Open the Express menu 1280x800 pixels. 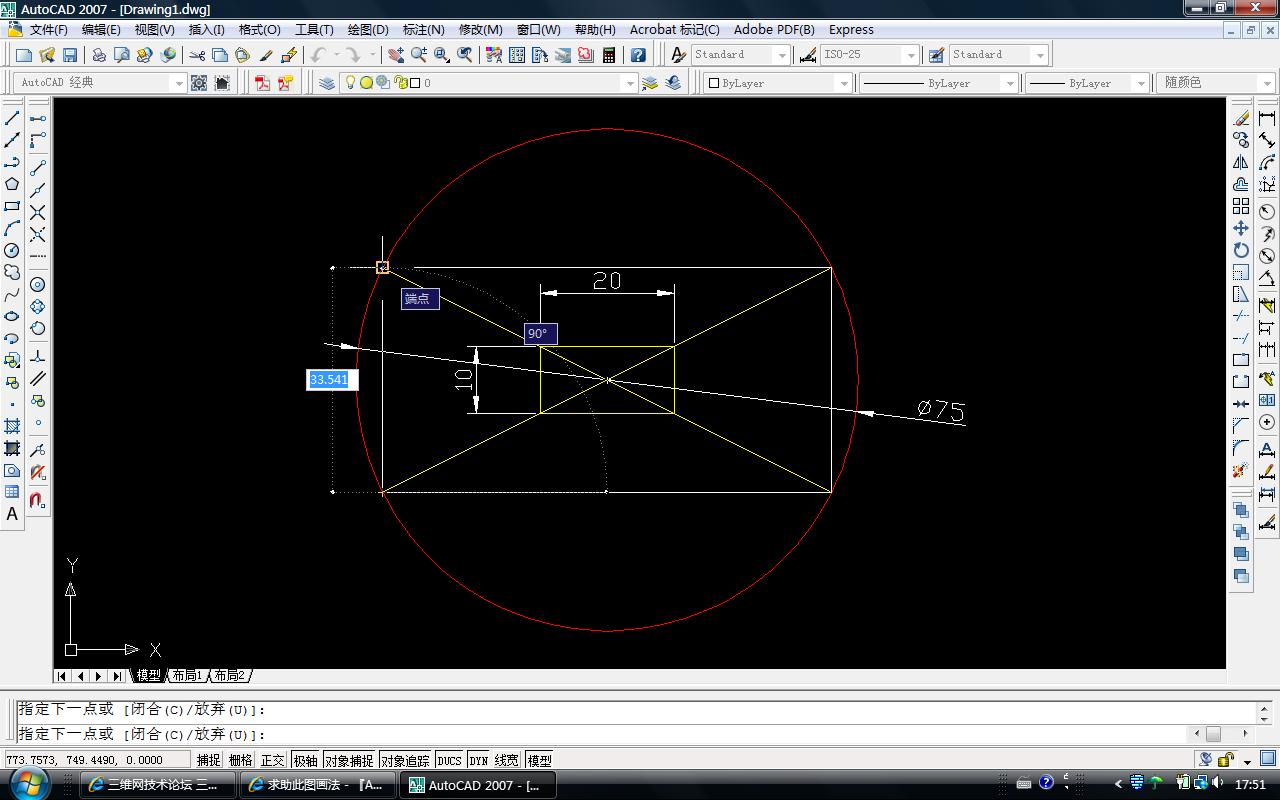click(851, 29)
